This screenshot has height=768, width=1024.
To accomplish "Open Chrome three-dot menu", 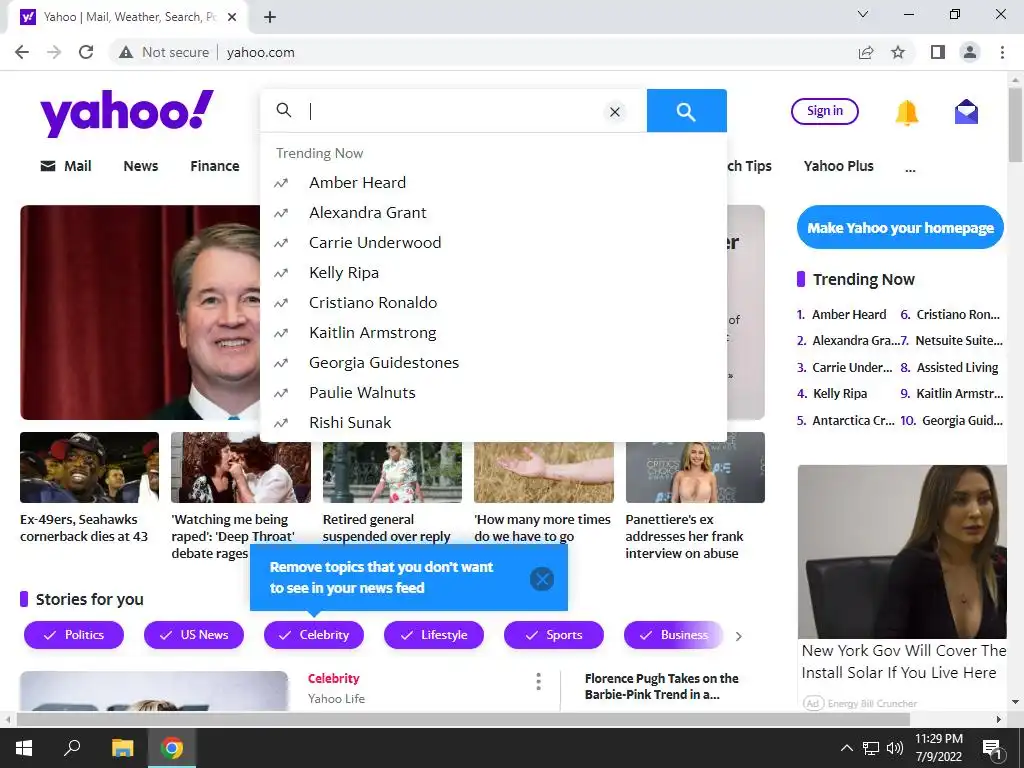I will click(x=1002, y=52).
